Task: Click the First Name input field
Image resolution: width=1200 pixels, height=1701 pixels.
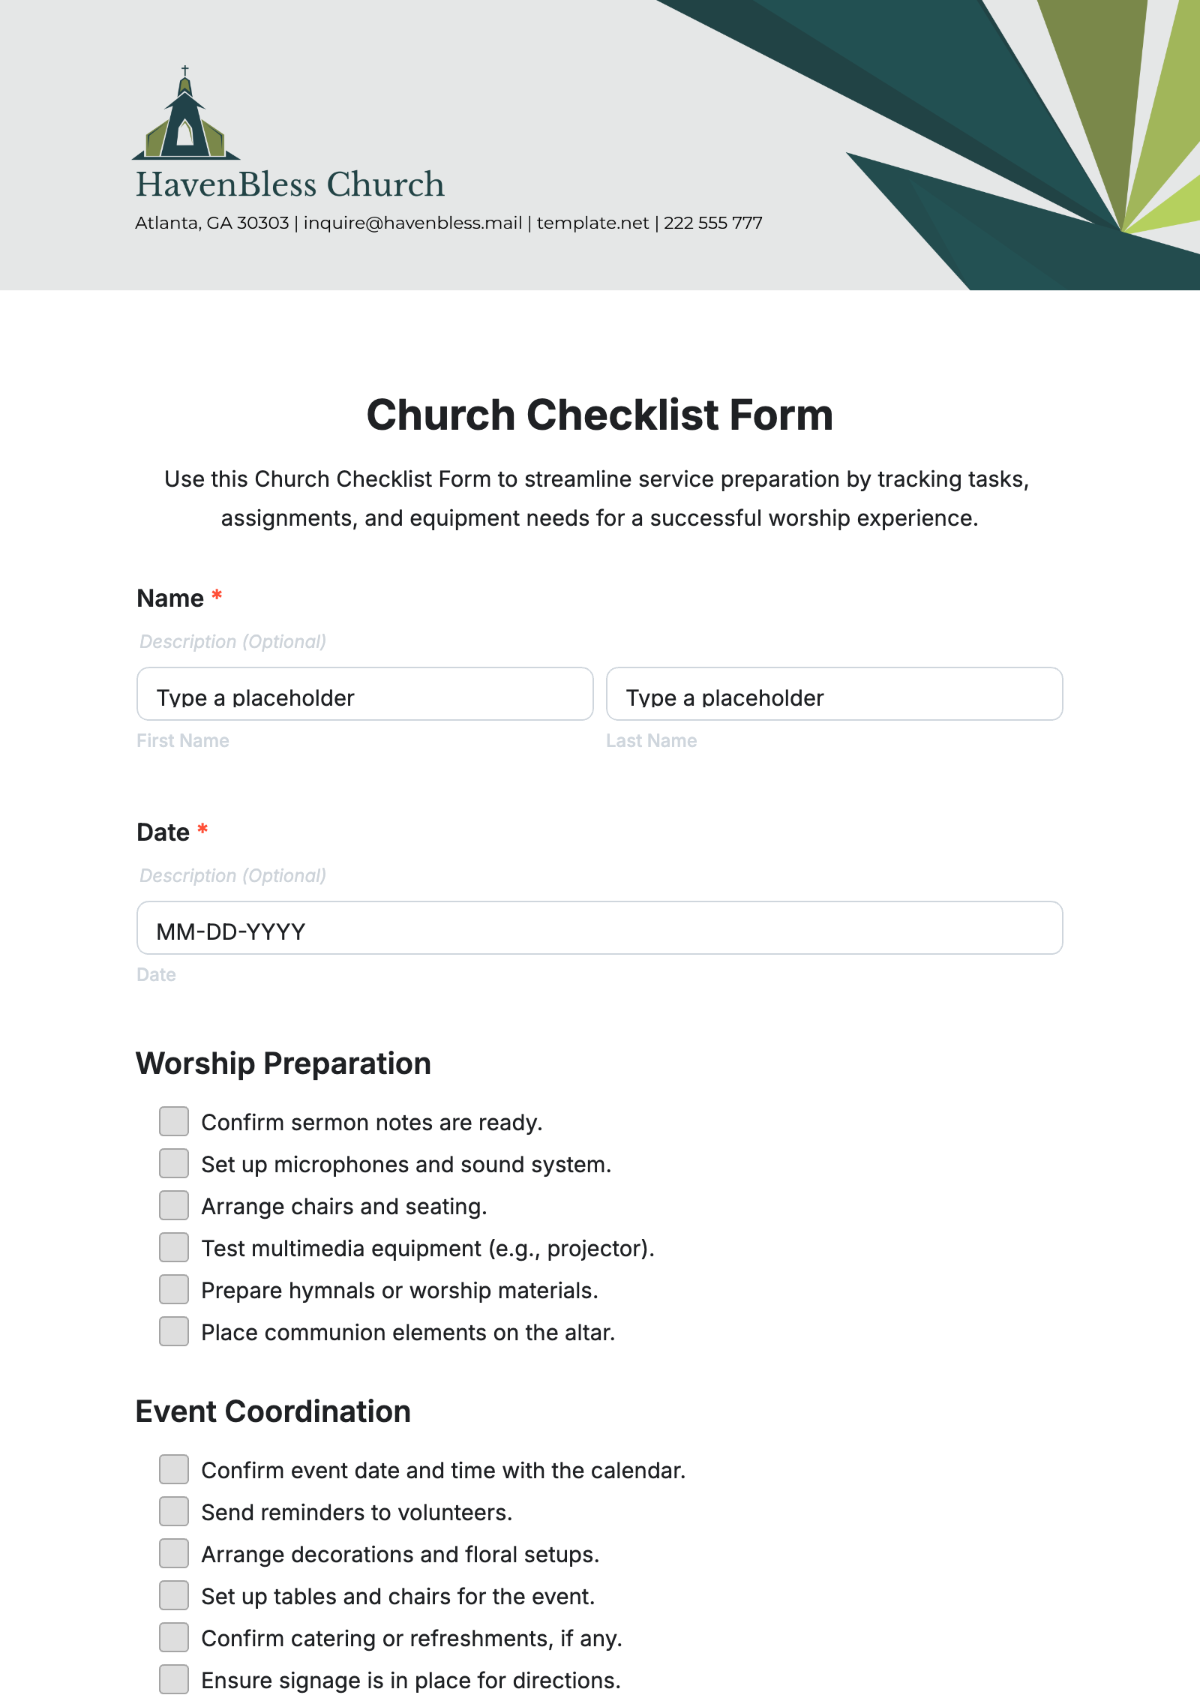Action: [x=365, y=695]
